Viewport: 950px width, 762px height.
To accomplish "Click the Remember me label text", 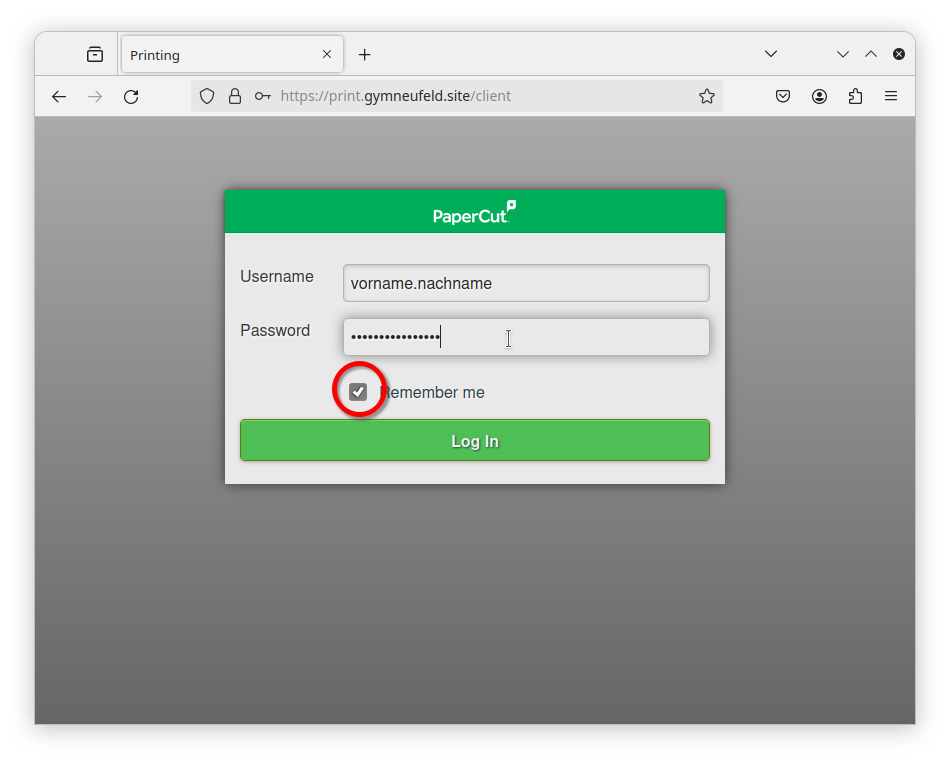I will pyautogui.click(x=432, y=393).
